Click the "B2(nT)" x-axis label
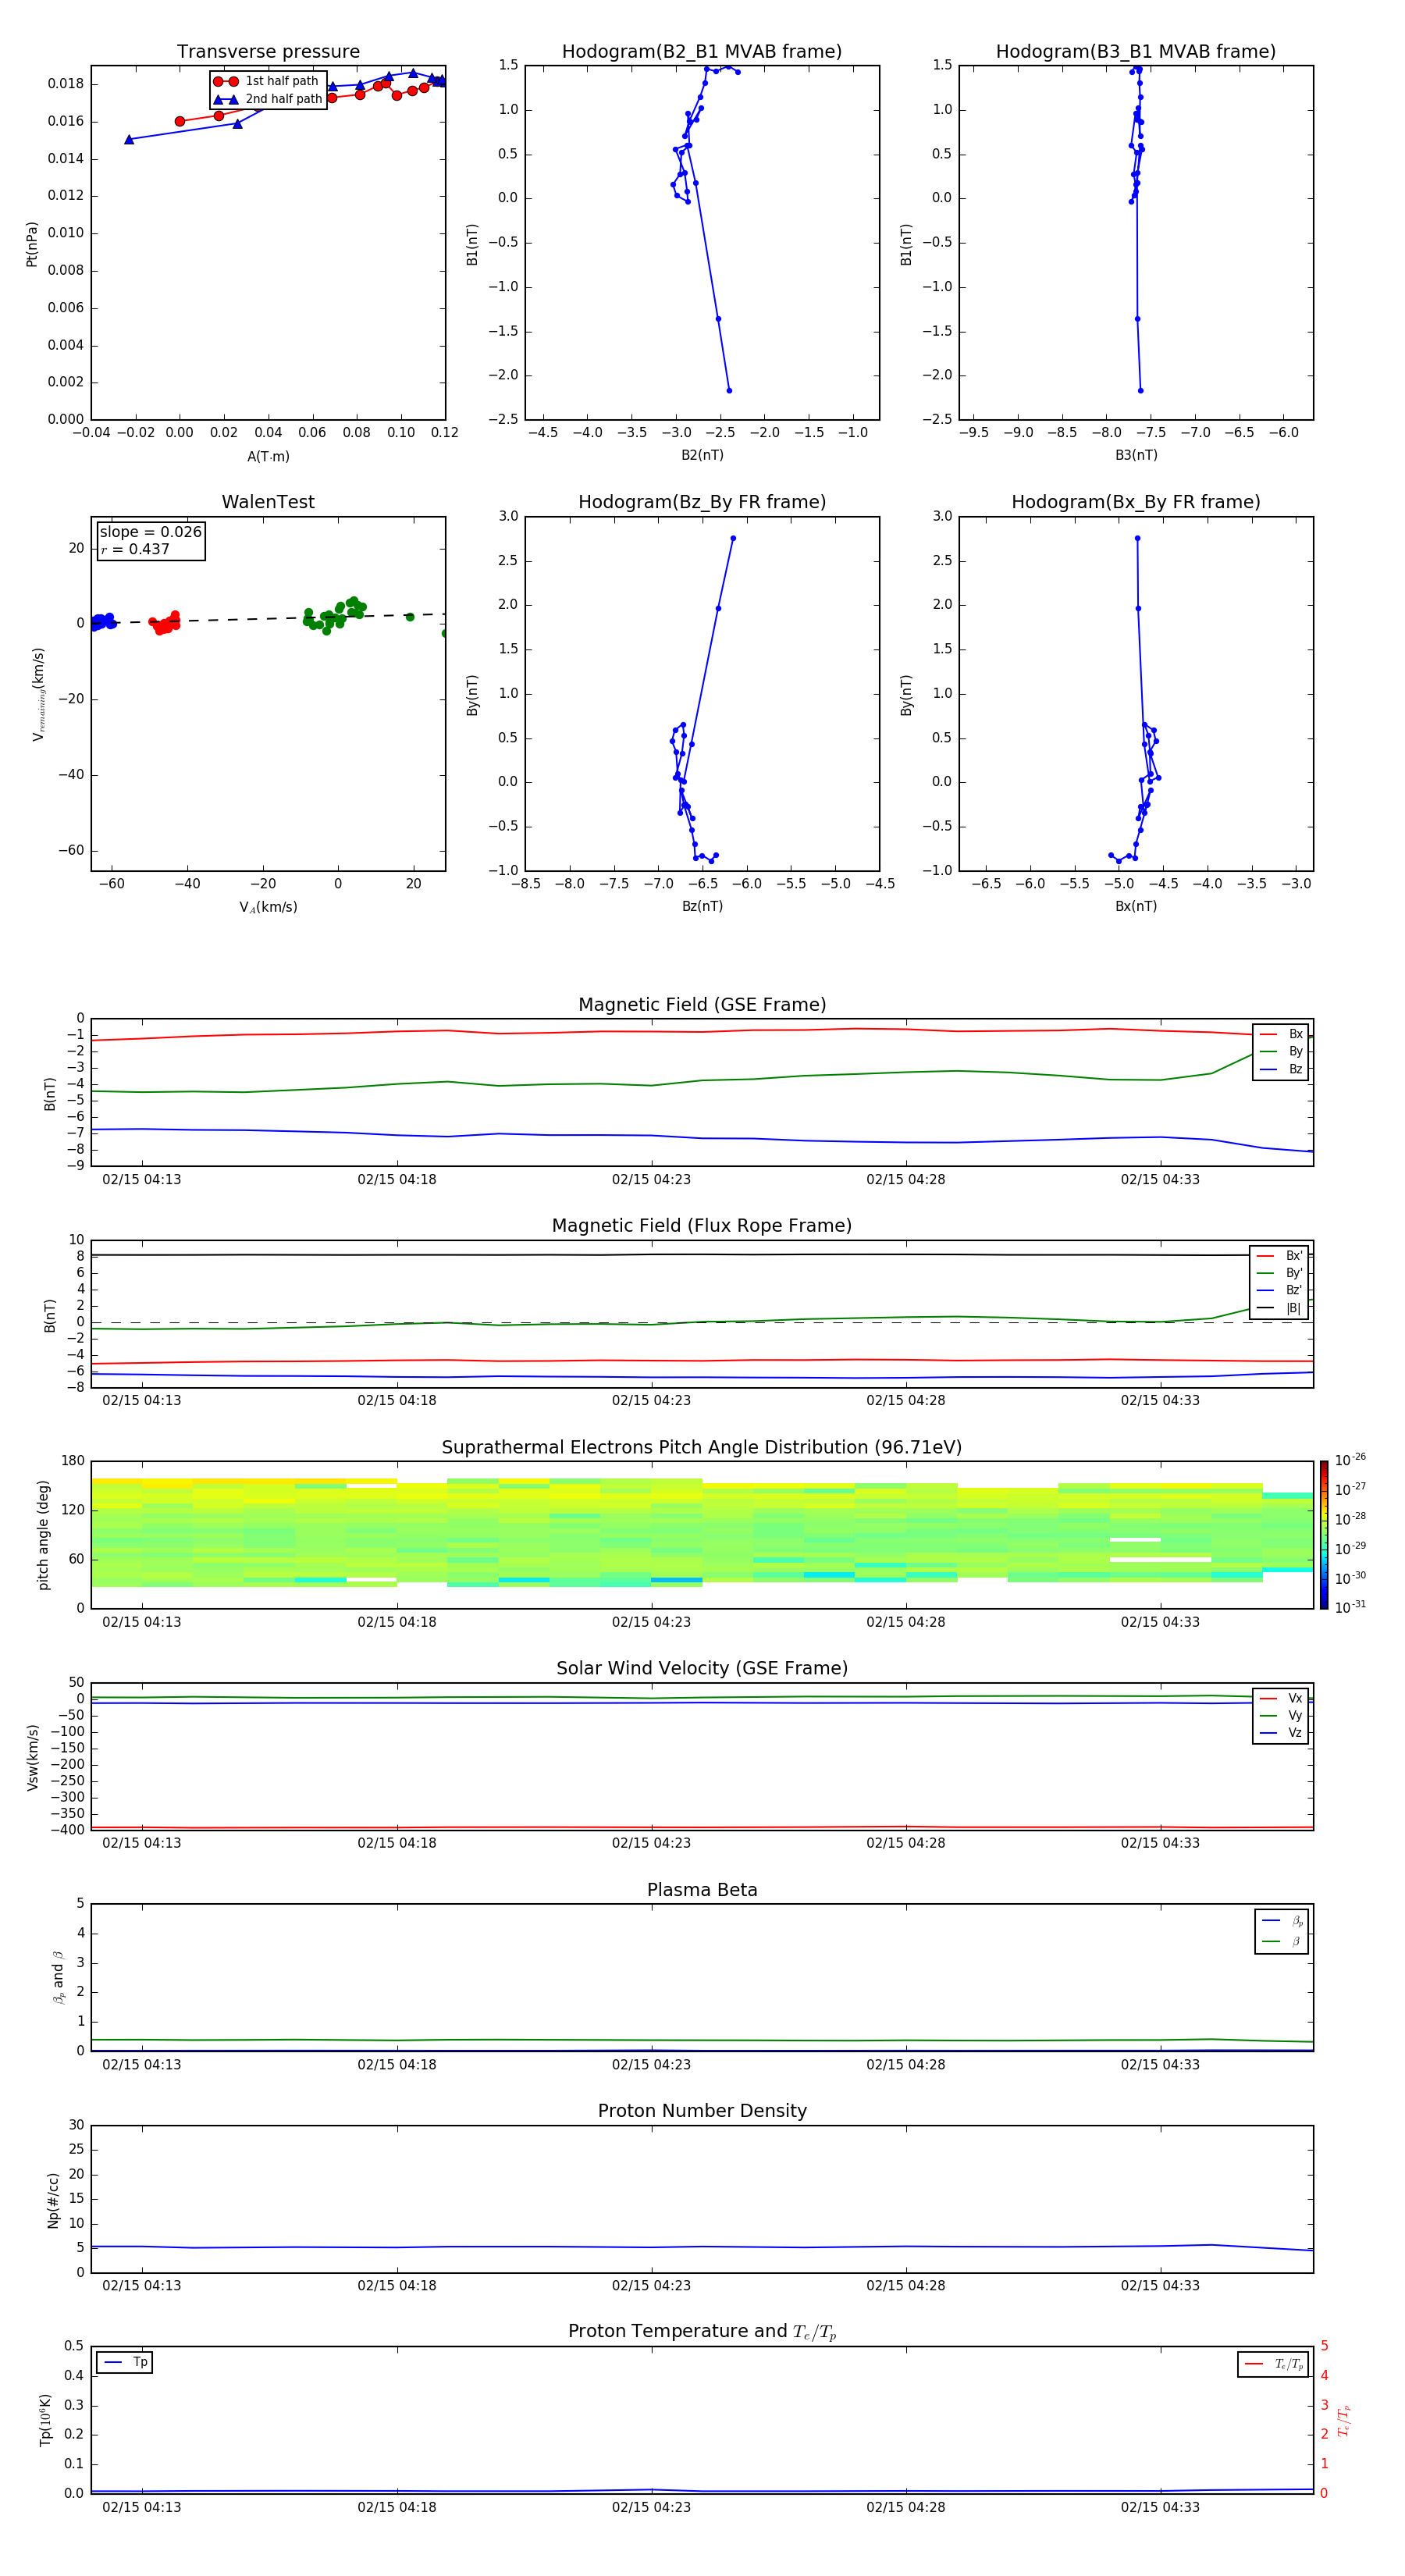Screen dimensions: 1405x2576 (x=702, y=455)
